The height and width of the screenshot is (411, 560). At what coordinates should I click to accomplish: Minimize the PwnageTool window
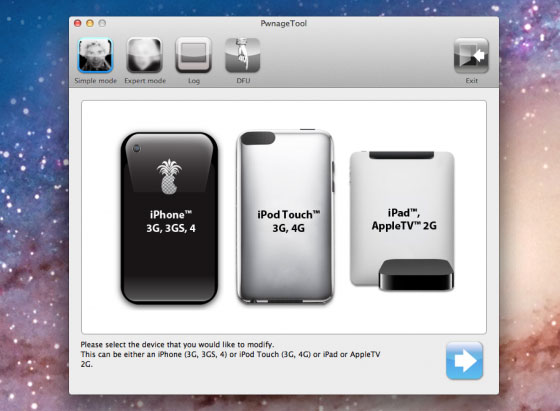tap(90, 23)
